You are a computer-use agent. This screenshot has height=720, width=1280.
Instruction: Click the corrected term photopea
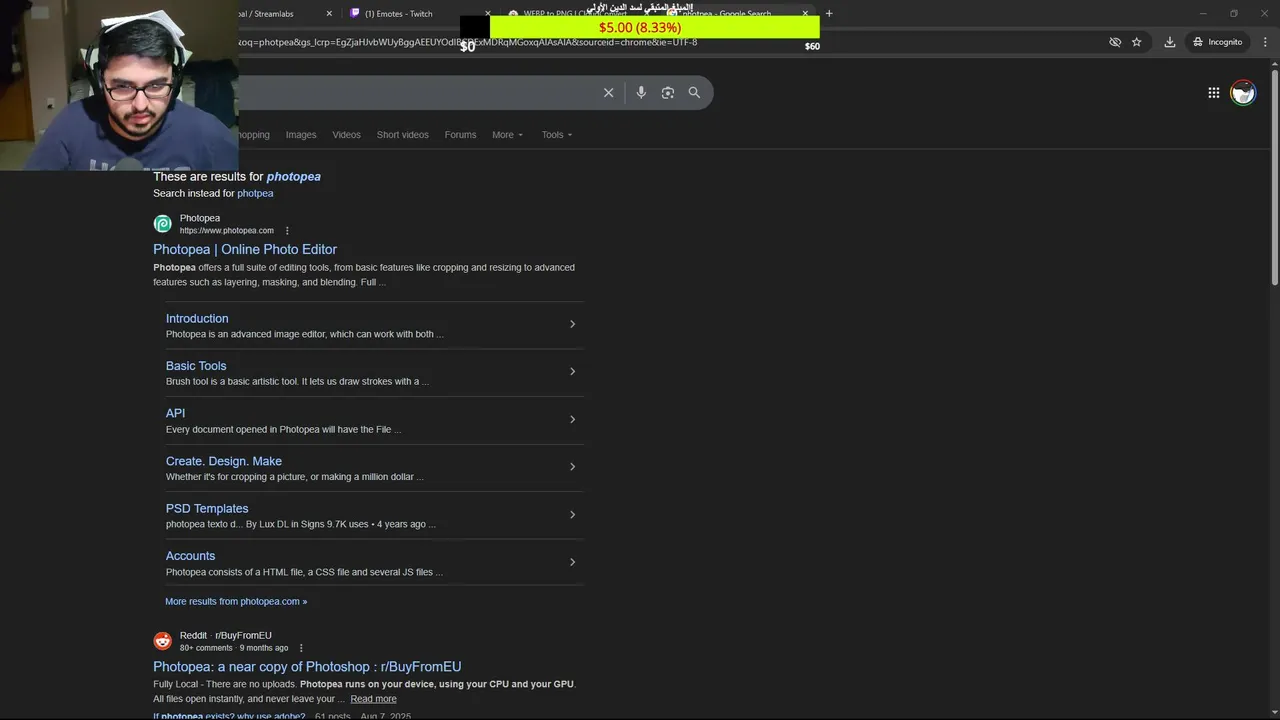point(294,176)
